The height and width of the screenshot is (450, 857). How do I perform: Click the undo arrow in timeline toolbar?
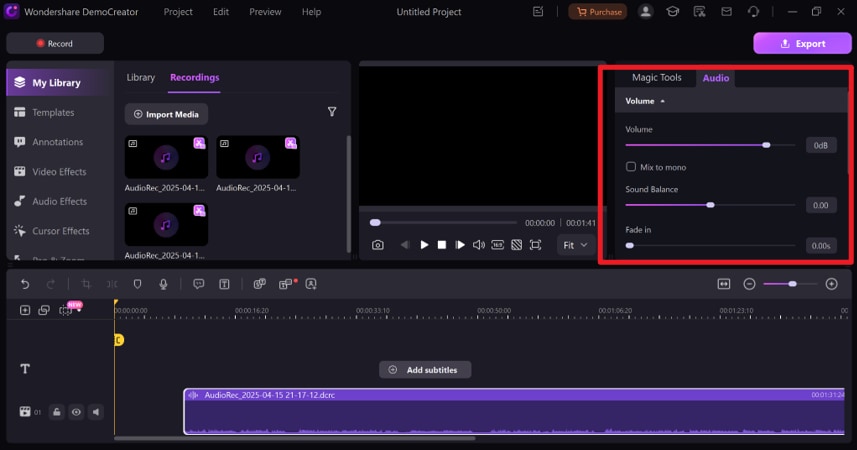click(25, 284)
